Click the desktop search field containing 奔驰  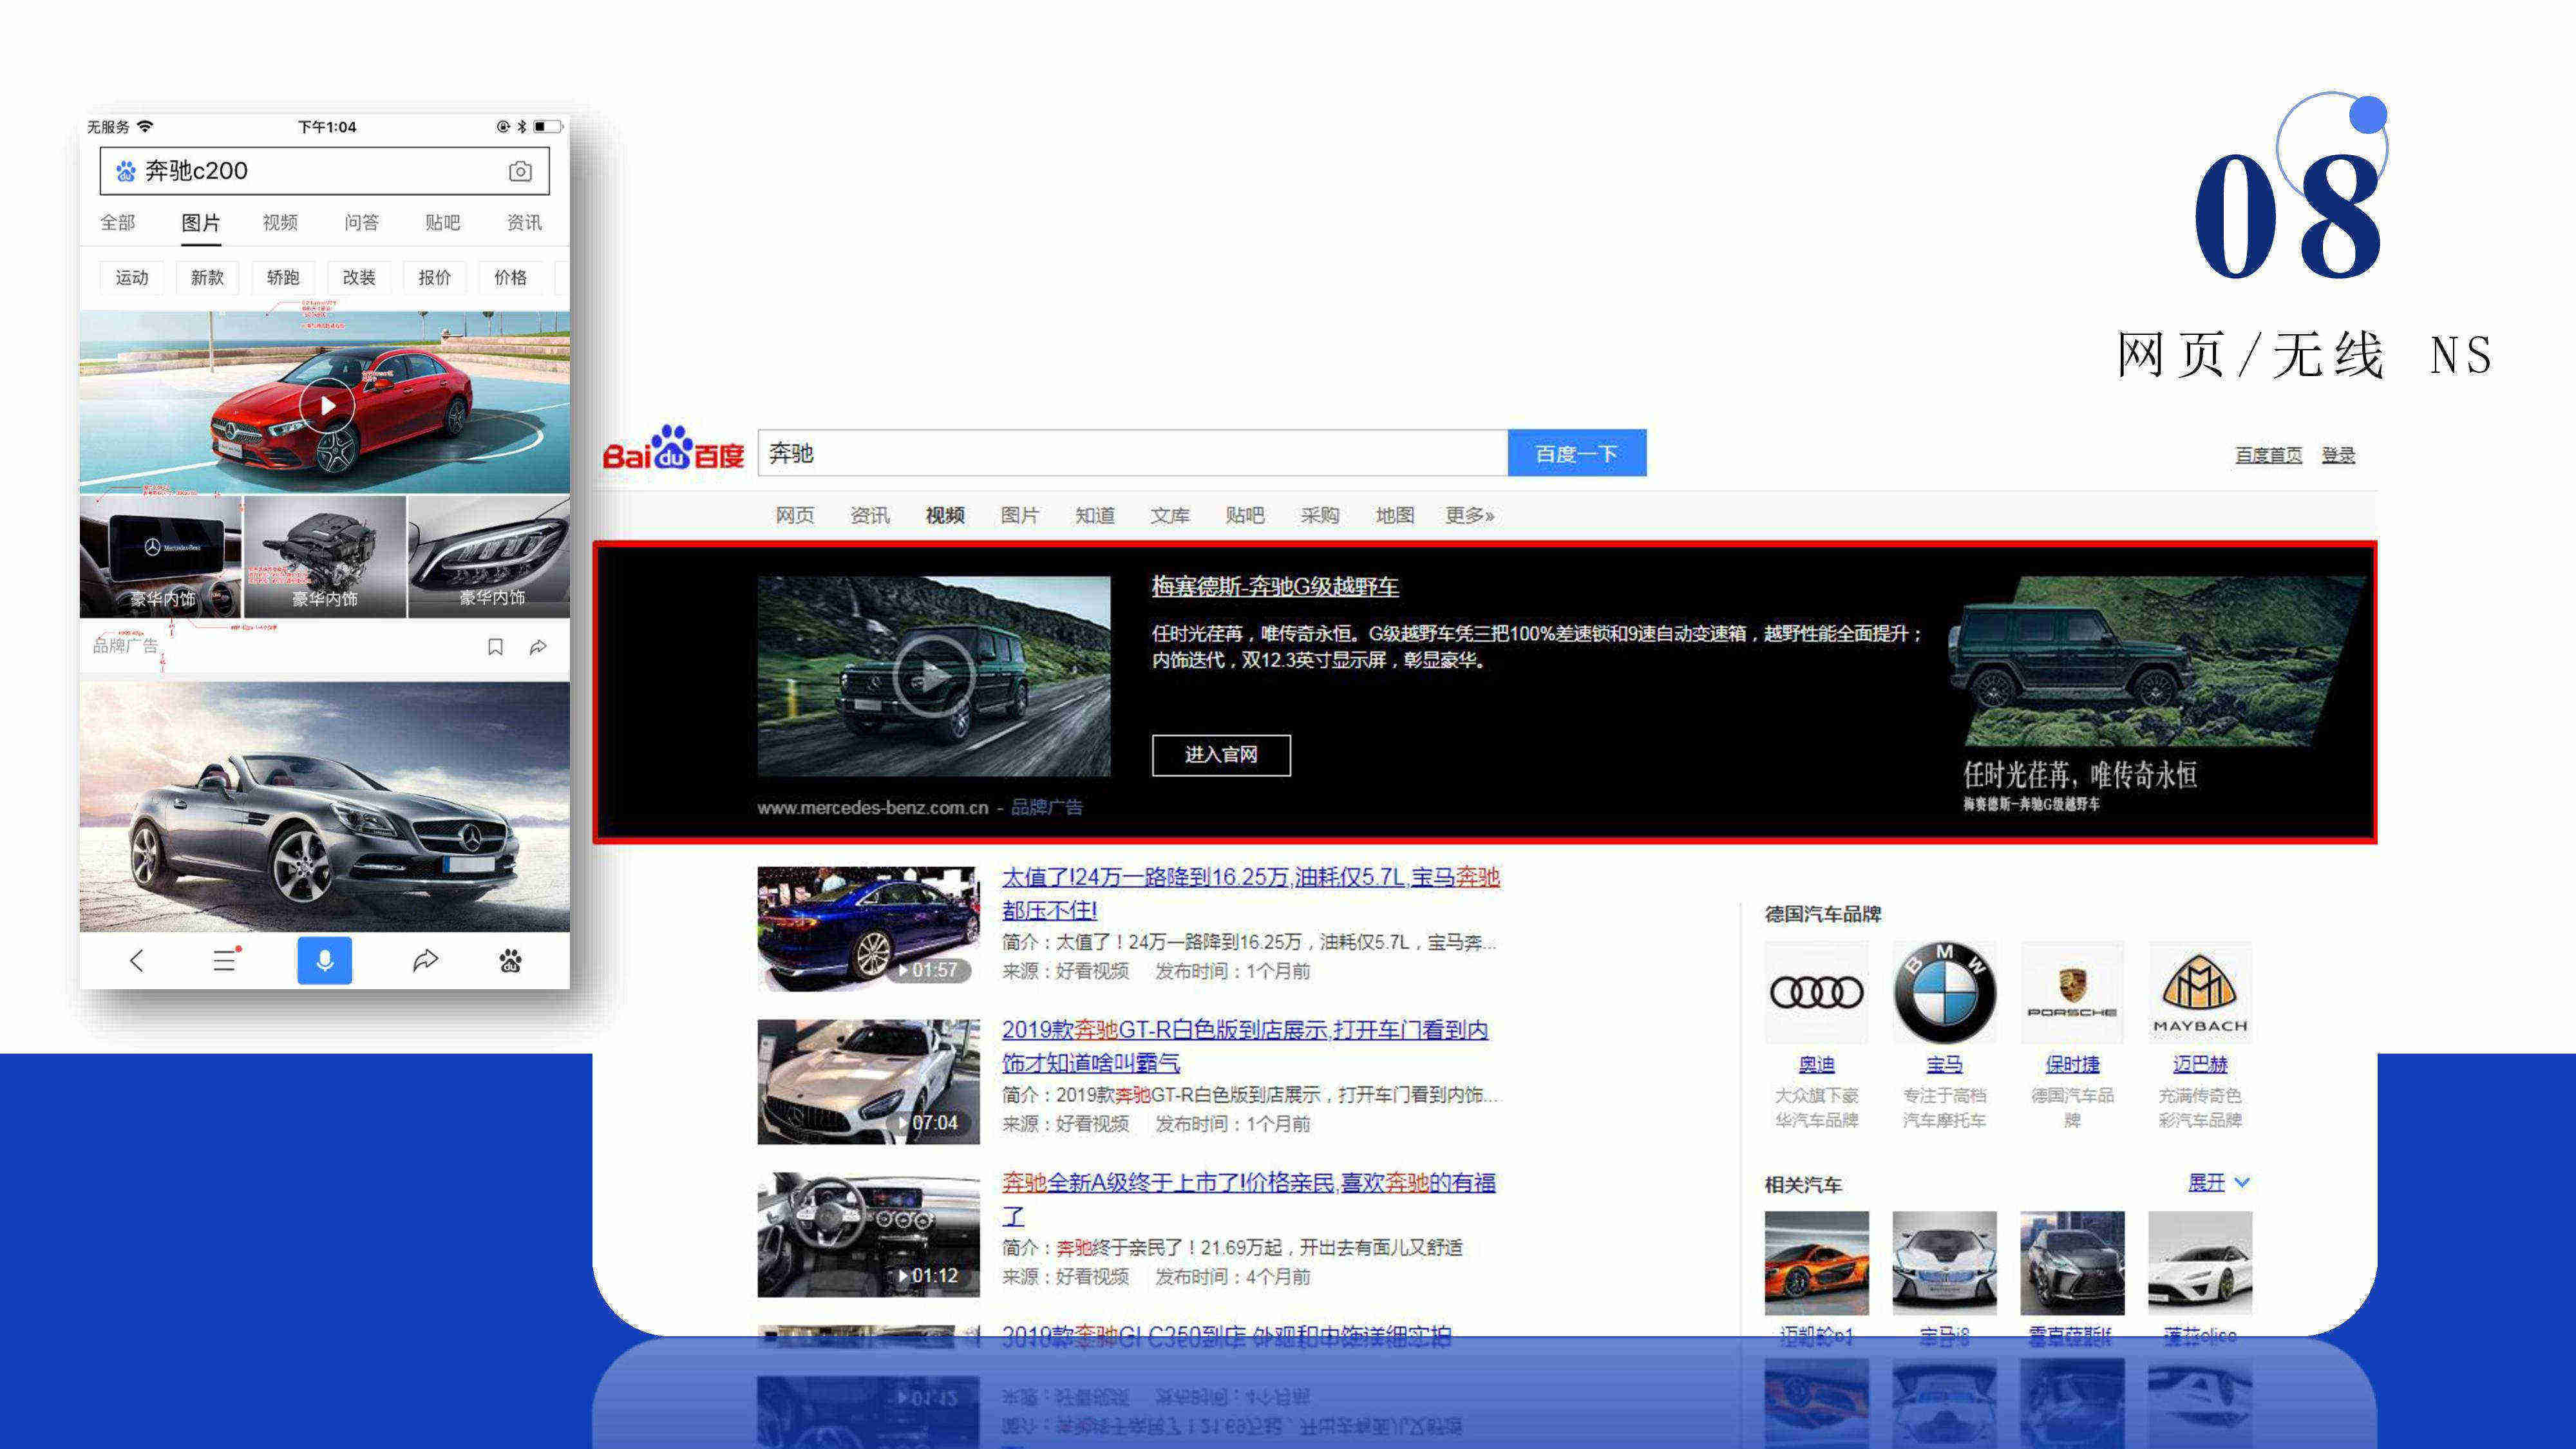coord(1133,453)
